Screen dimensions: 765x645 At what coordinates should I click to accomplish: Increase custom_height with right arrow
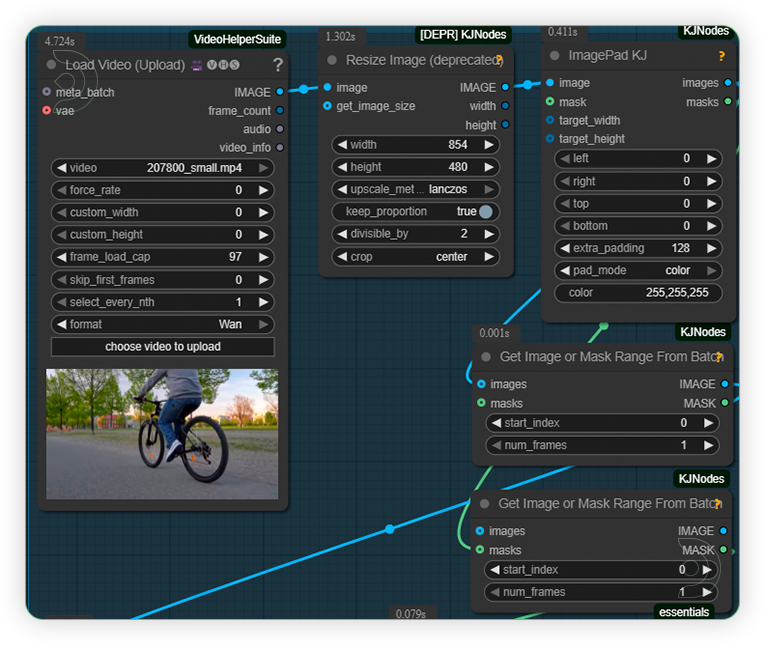pyautogui.click(x=263, y=235)
